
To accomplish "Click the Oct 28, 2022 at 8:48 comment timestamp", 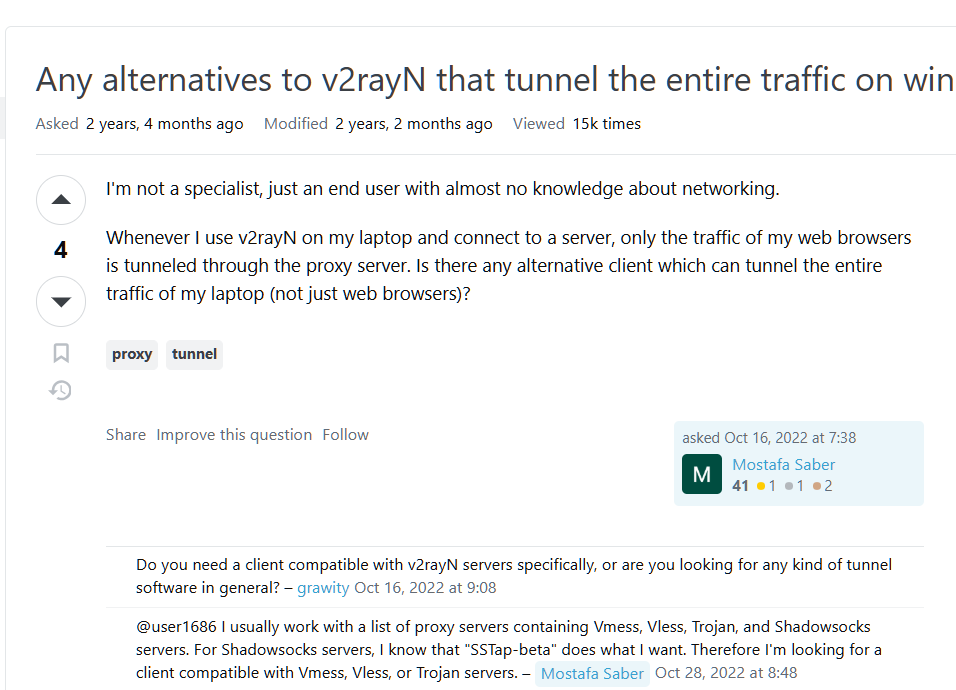I will [x=726, y=673].
